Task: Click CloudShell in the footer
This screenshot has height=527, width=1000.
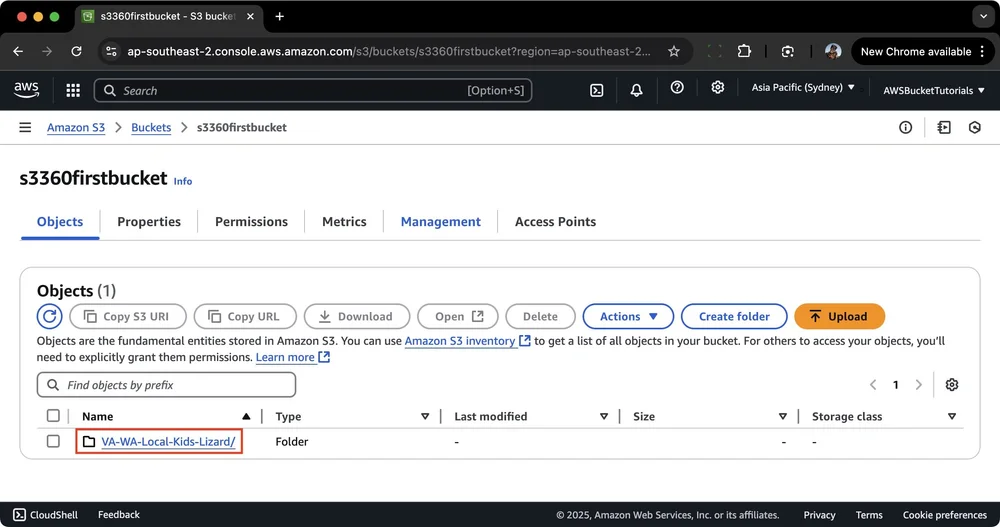Action: click(45, 515)
